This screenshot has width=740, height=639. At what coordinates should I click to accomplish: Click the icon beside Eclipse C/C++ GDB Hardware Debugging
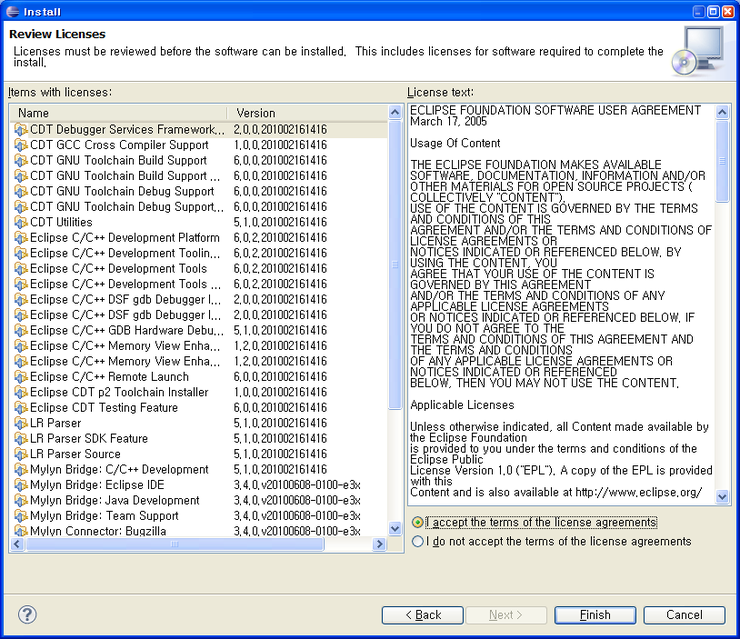[x=20, y=330]
